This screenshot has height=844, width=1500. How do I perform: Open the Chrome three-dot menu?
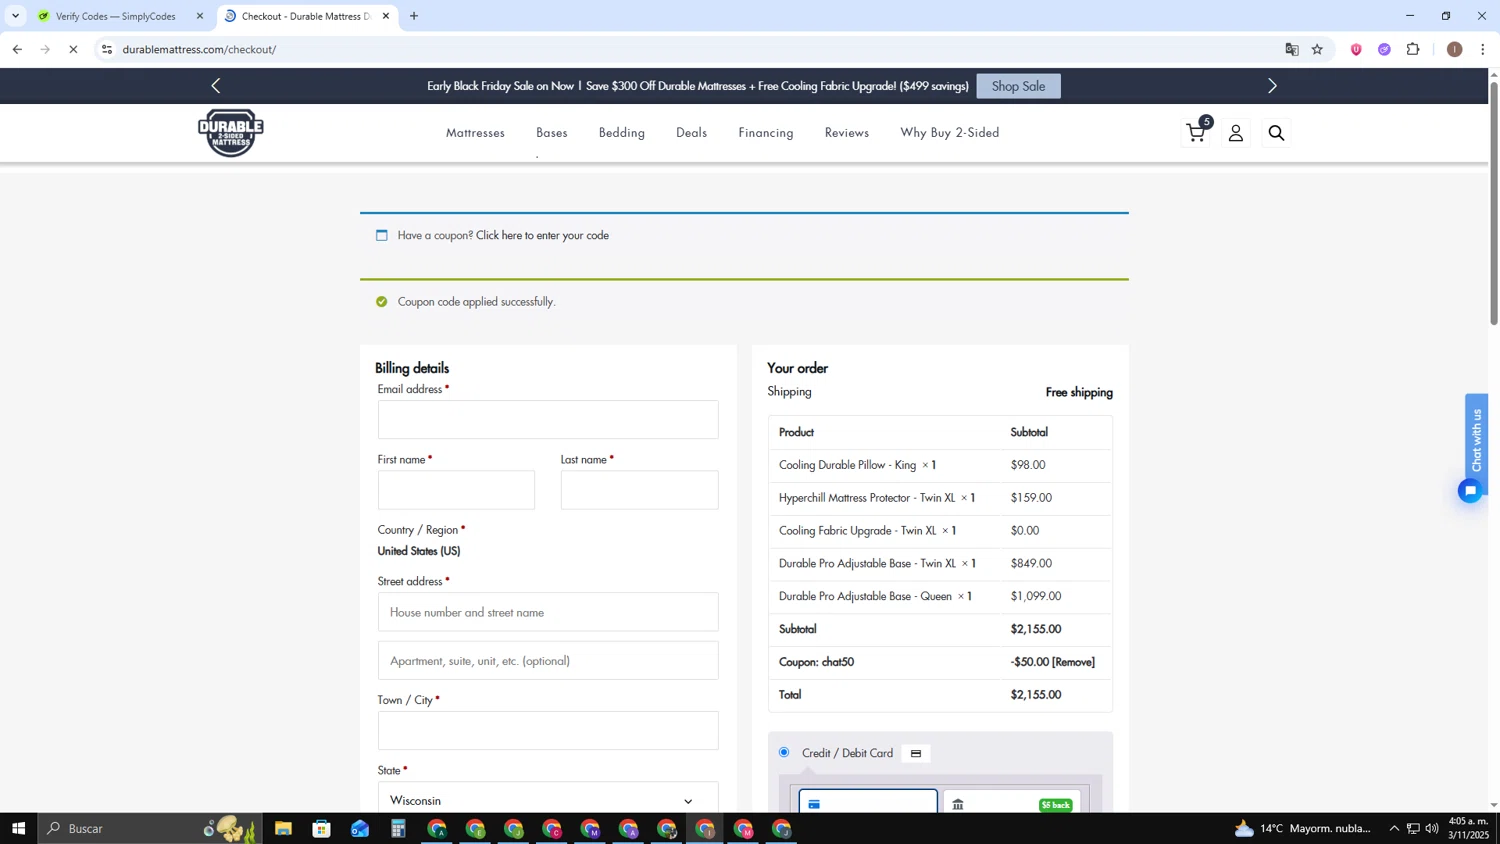pyautogui.click(x=1483, y=49)
